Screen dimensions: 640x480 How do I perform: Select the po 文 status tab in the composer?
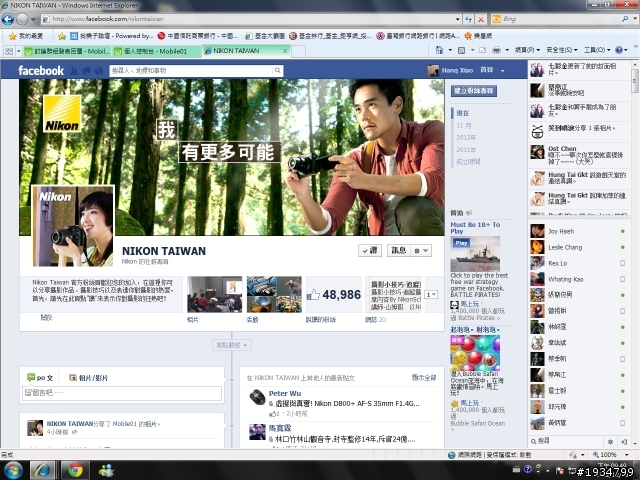(40, 378)
